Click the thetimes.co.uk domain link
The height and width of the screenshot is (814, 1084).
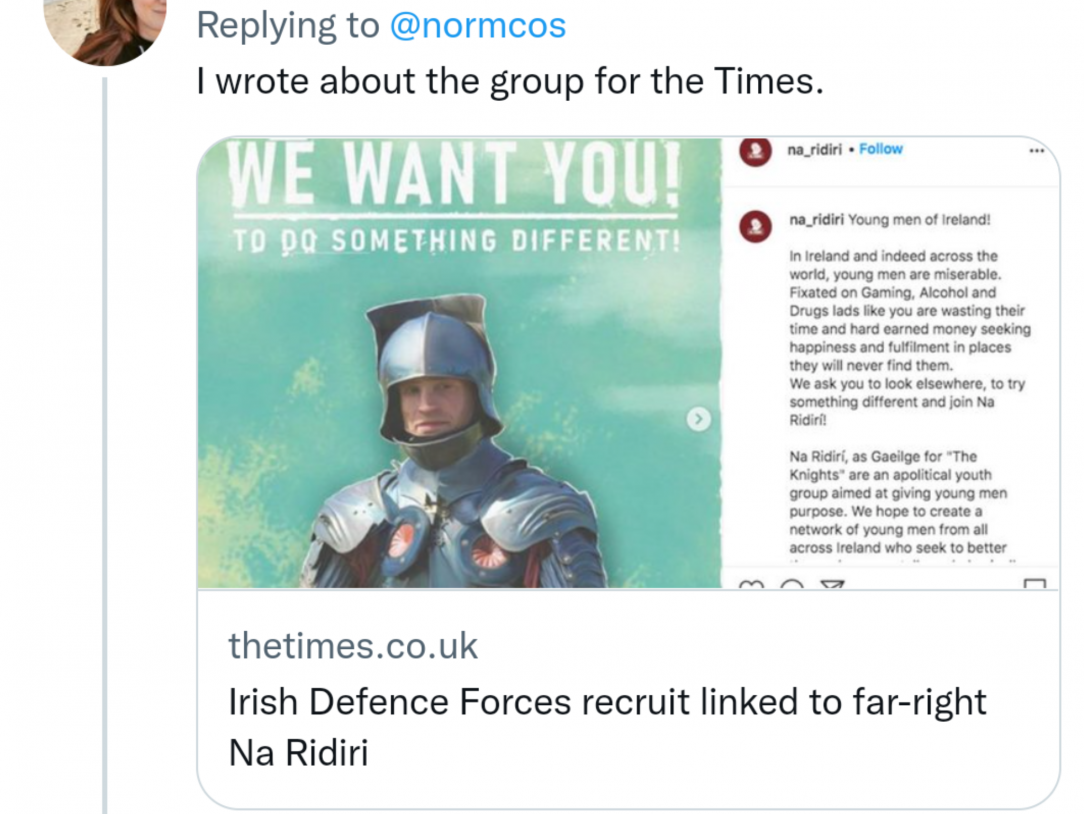tap(353, 646)
